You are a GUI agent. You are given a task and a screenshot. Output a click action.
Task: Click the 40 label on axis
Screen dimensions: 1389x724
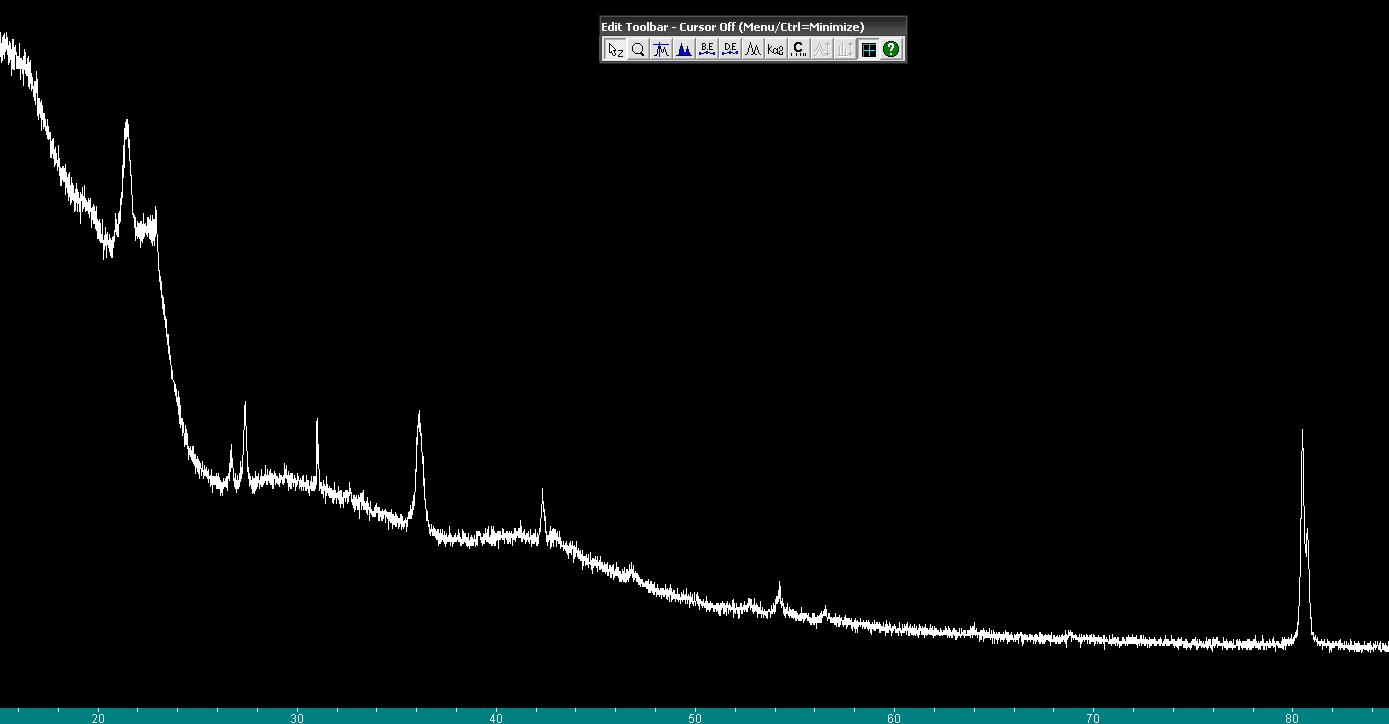point(496,717)
